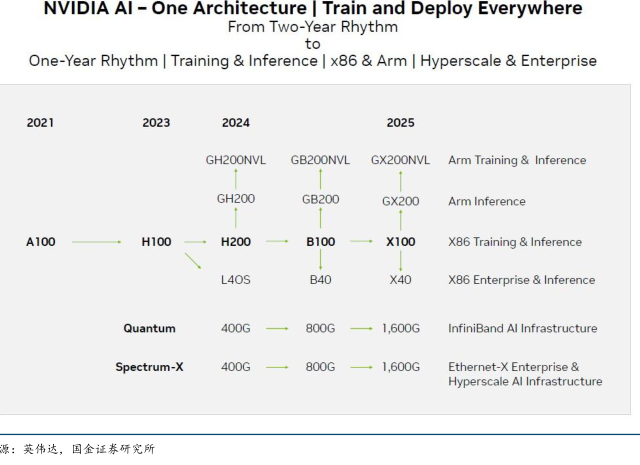Image resolution: width=640 pixels, height=465 pixels.
Task: Click the upward arrow above GH200
Action: (x=236, y=179)
